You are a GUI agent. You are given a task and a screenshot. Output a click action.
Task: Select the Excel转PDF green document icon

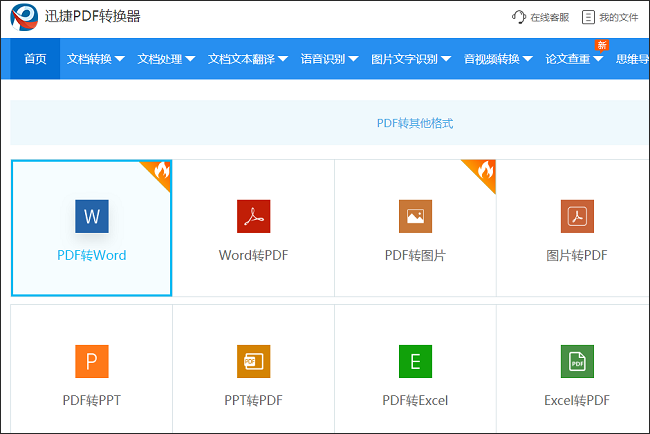[577, 361]
